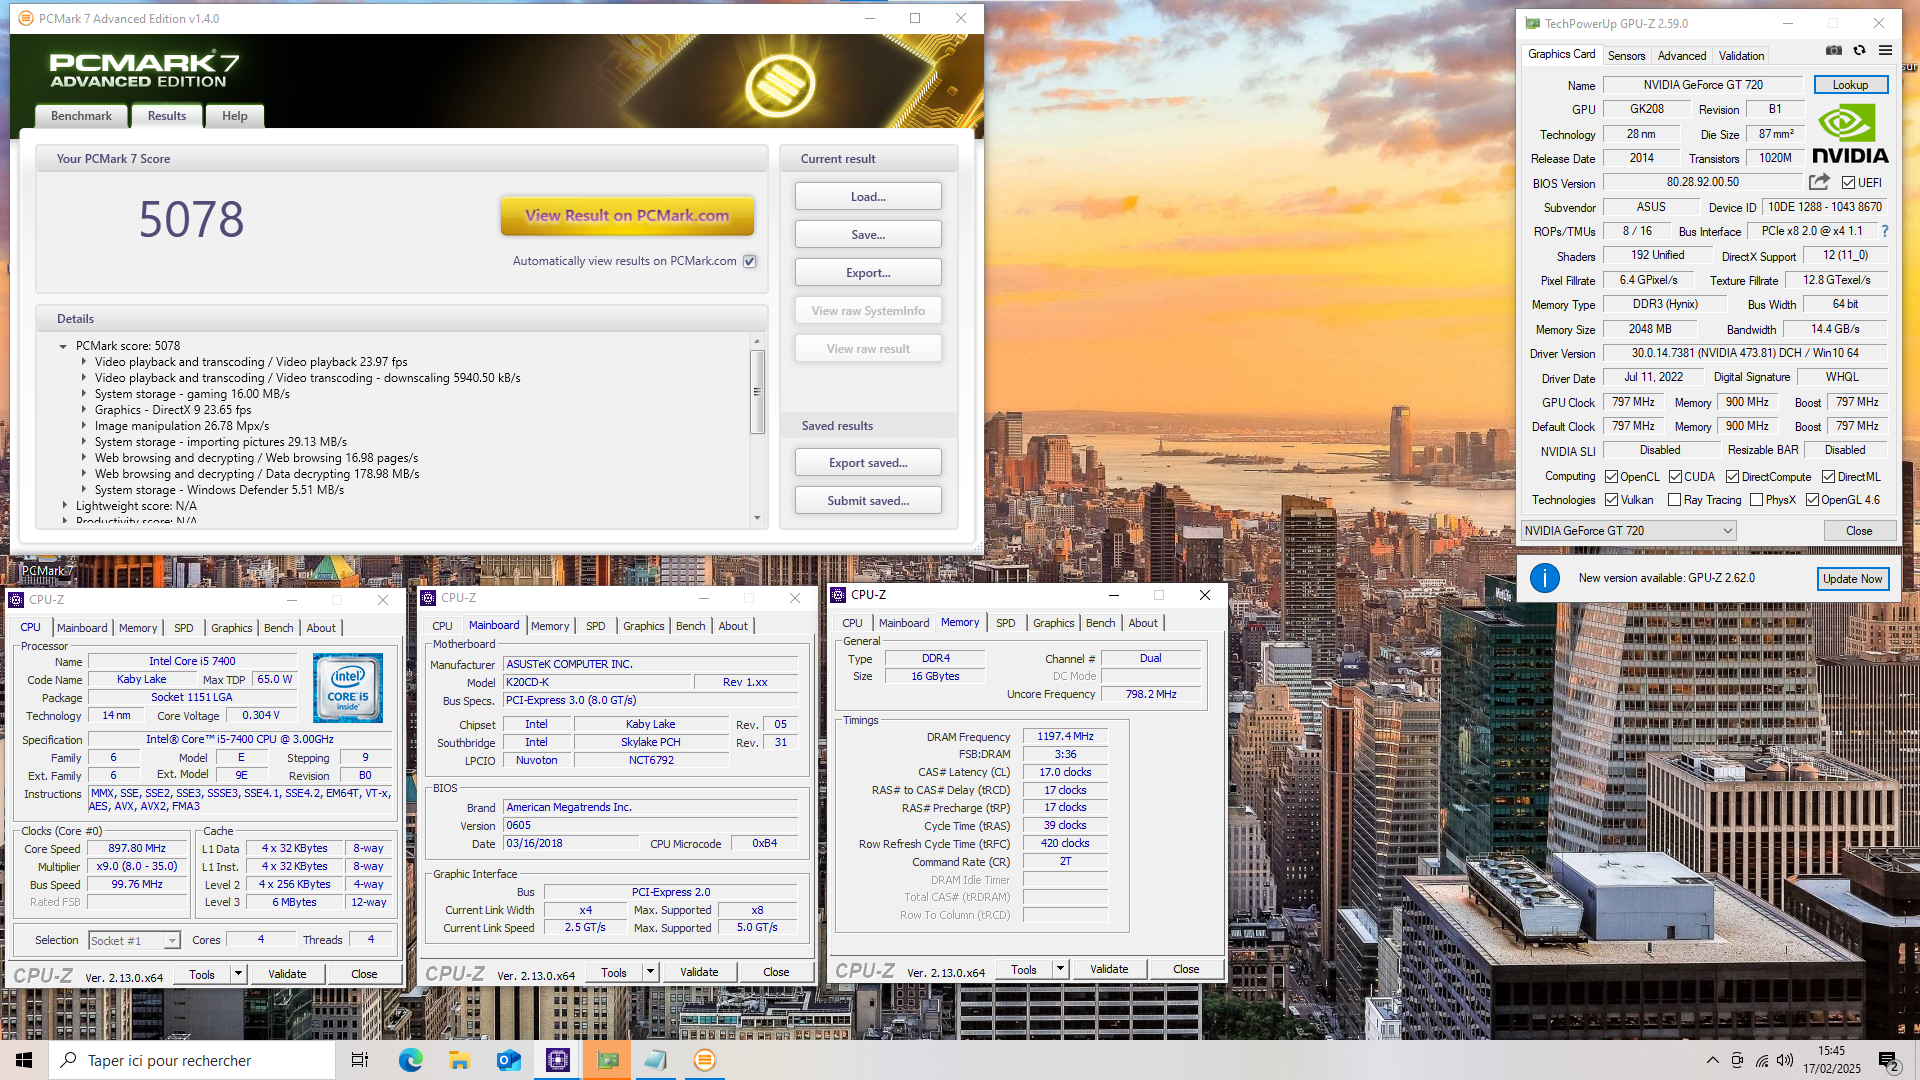This screenshot has height=1080, width=1920.
Task: Click View Result on PCMark.com button
Action: pyautogui.click(x=627, y=216)
